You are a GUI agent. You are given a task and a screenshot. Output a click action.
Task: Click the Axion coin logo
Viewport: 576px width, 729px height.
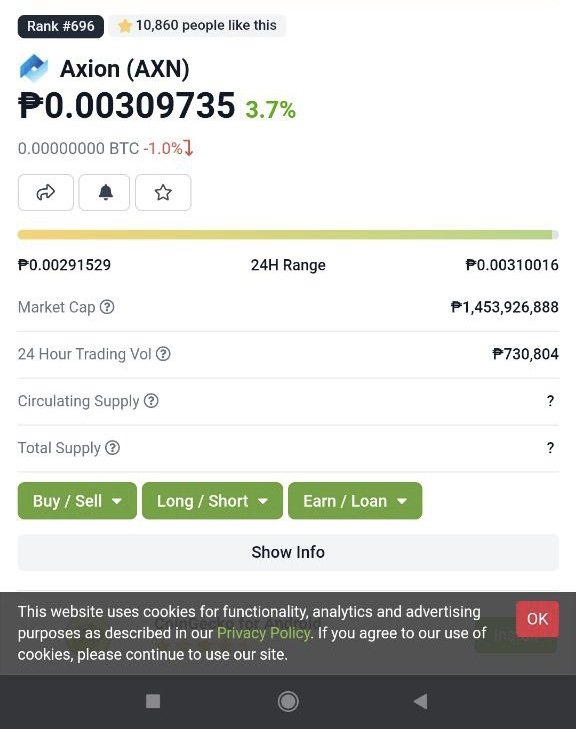[33, 68]
